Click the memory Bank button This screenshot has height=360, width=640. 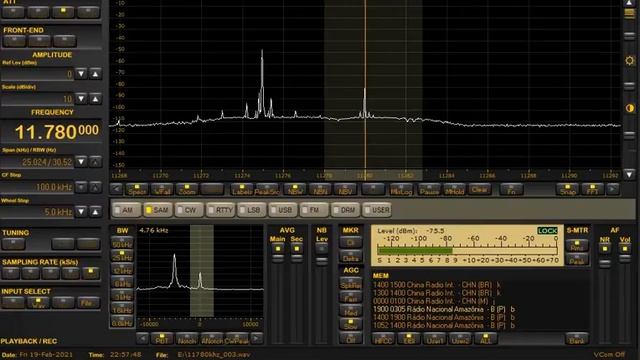click(x=577, y=339)
